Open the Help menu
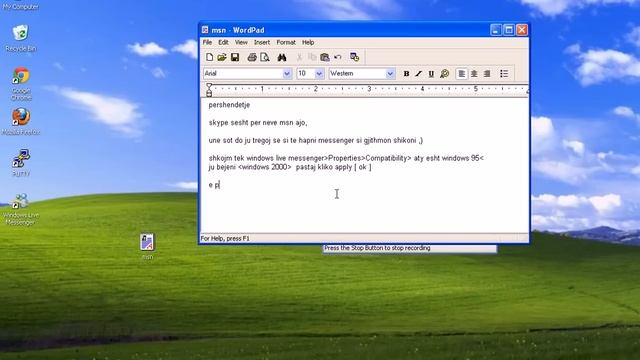640x360 pixels. click(x=308, y=42)
